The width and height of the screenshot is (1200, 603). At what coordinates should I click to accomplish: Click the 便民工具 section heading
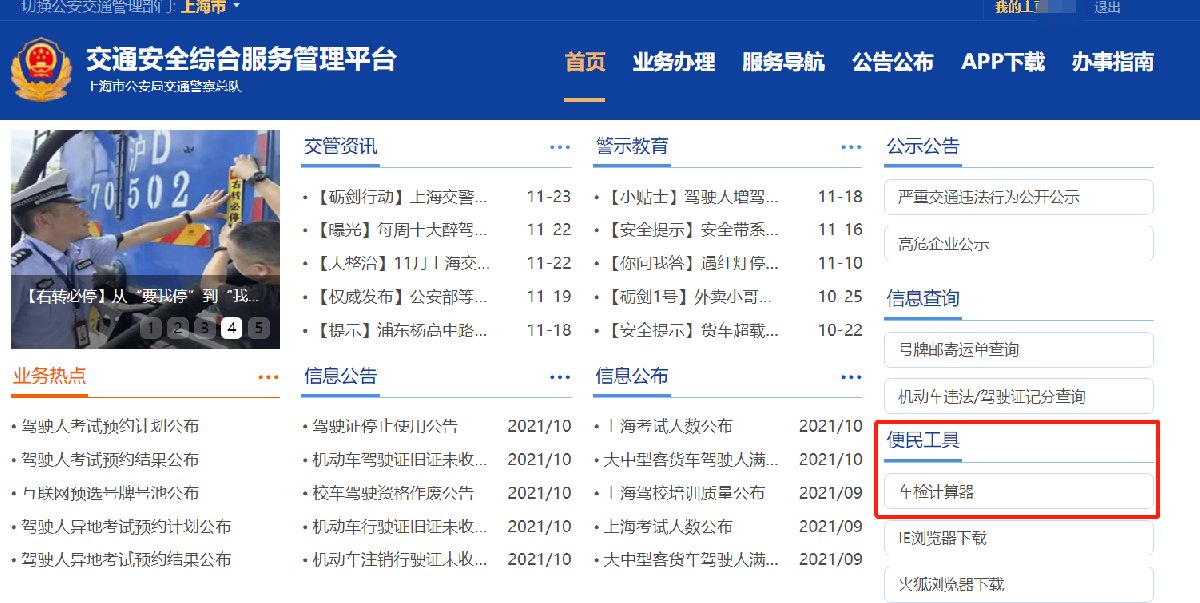[x=923, y=440]
